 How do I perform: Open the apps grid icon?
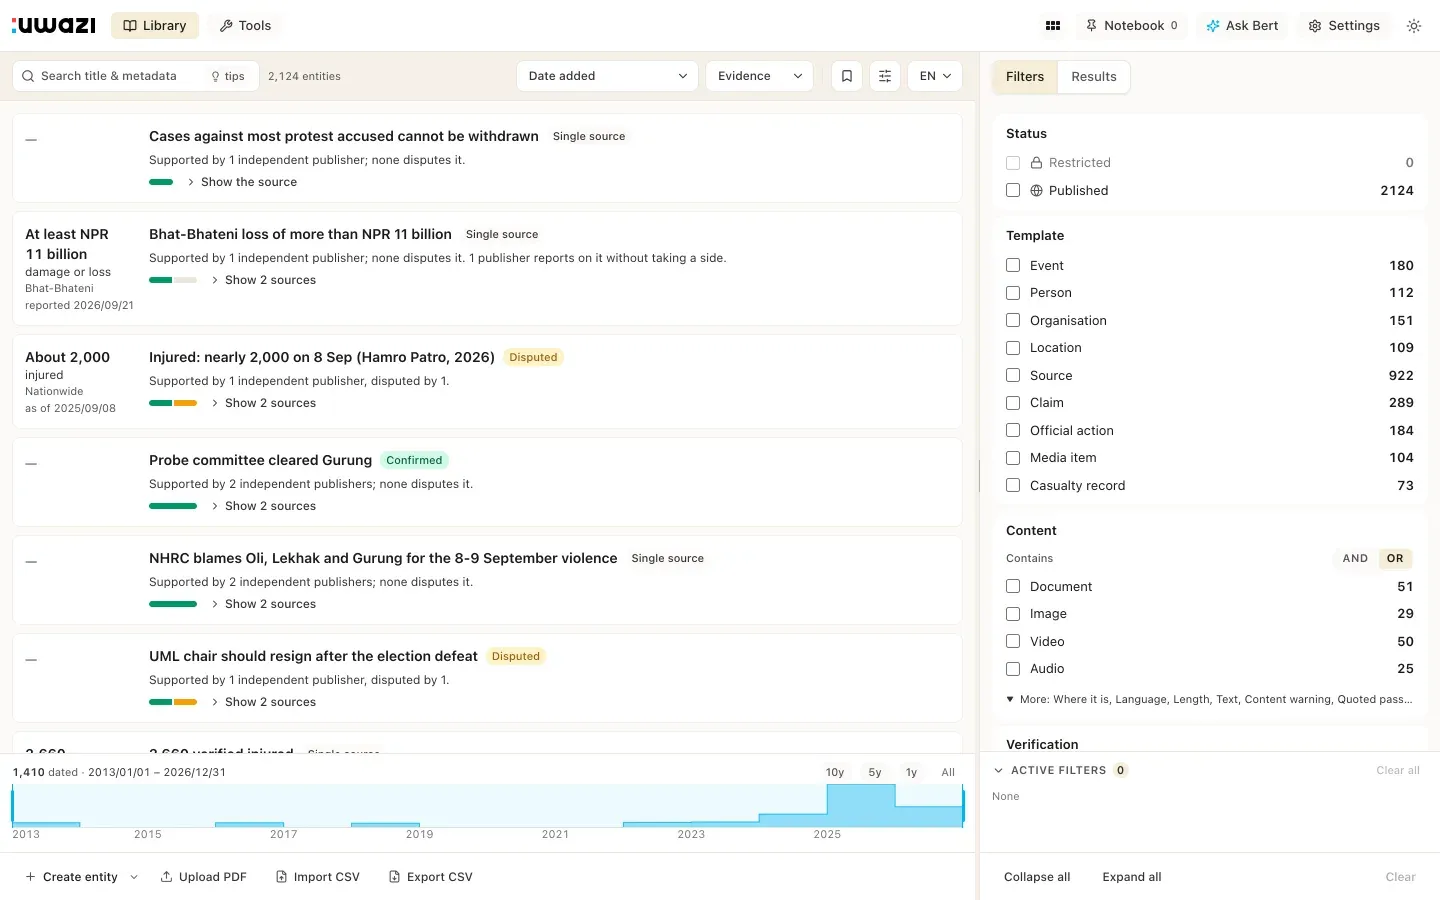[1053, 26]
